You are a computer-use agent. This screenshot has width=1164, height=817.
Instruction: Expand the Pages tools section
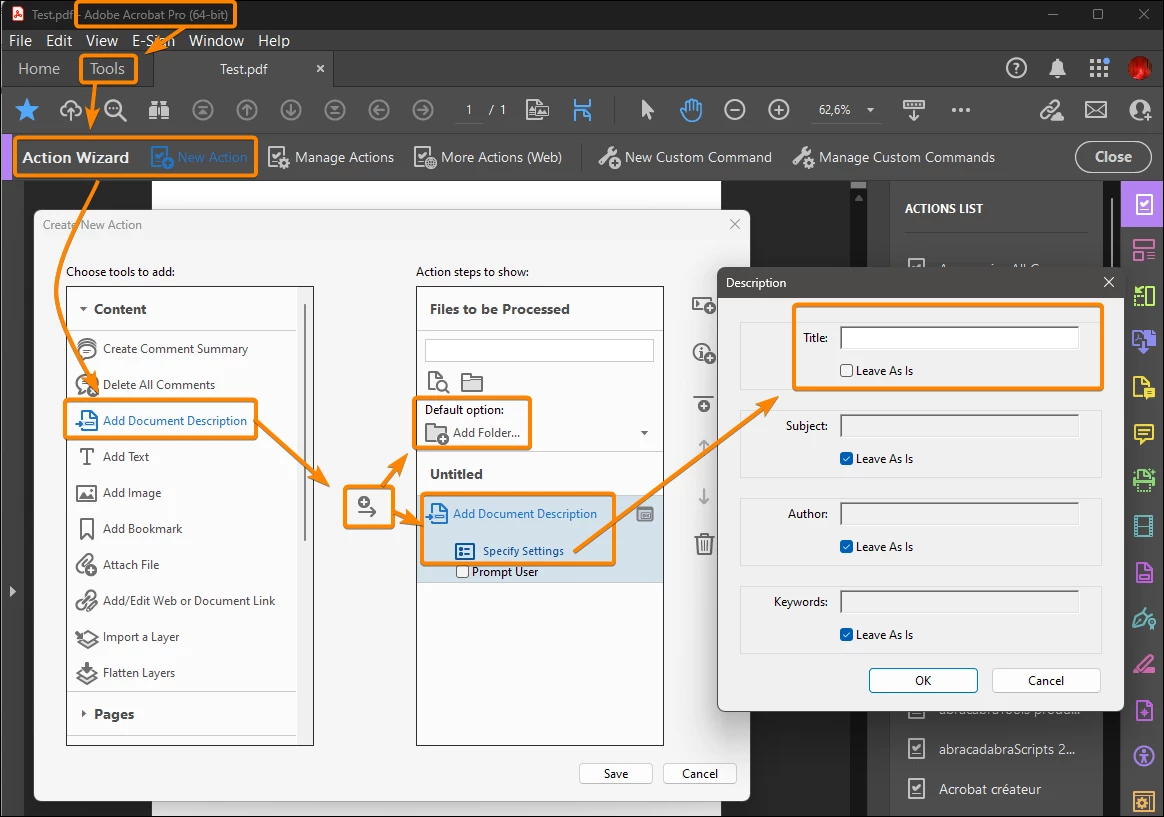click(83, 714)
